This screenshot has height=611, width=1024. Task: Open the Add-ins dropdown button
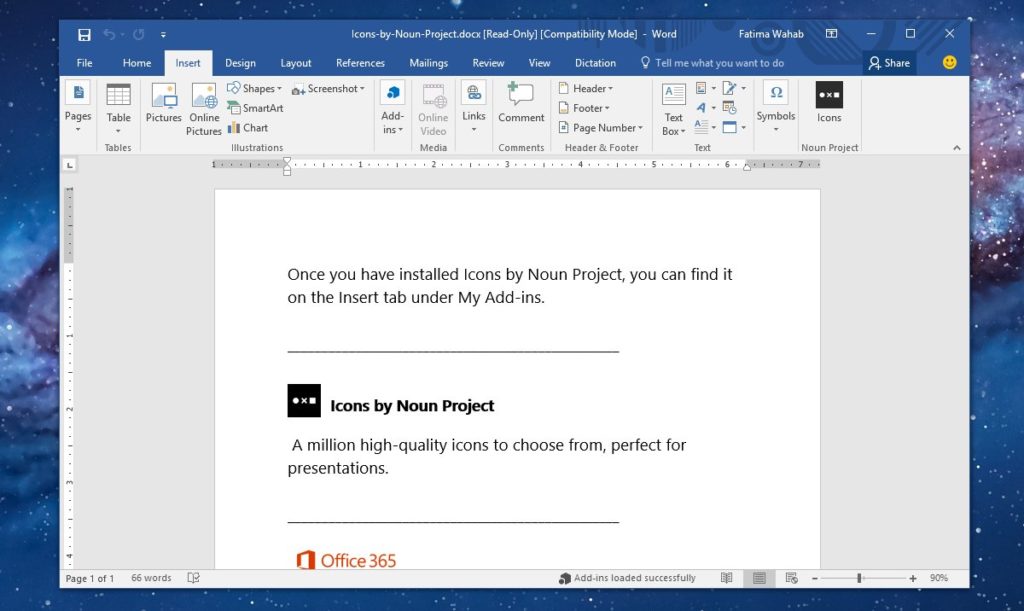392,108
